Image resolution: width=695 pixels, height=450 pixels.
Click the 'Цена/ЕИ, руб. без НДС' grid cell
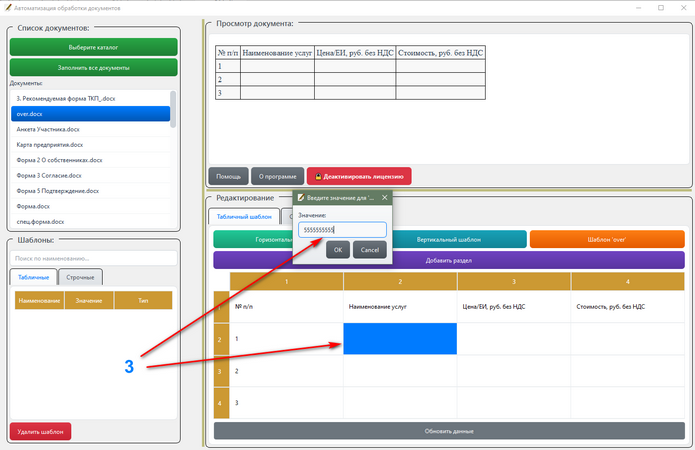514,307
